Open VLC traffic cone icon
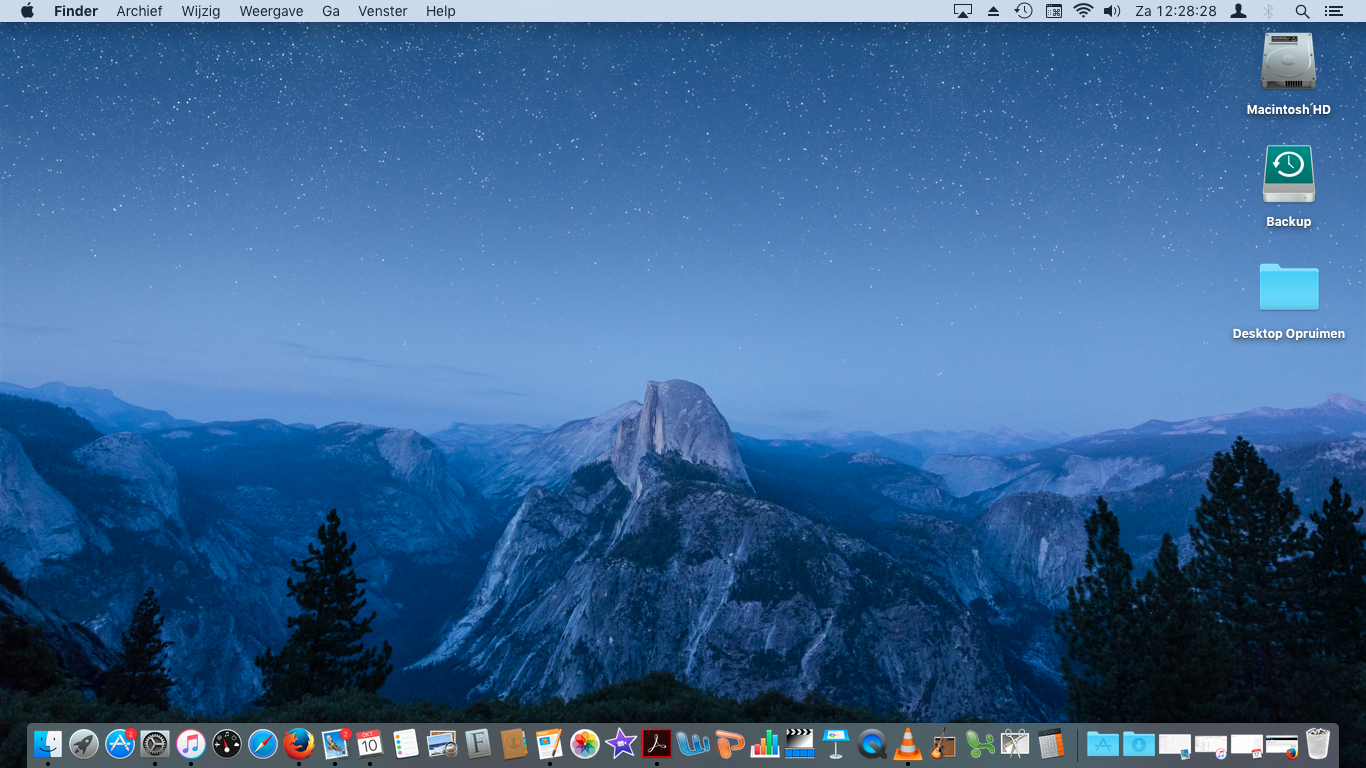 click(908, 743)
